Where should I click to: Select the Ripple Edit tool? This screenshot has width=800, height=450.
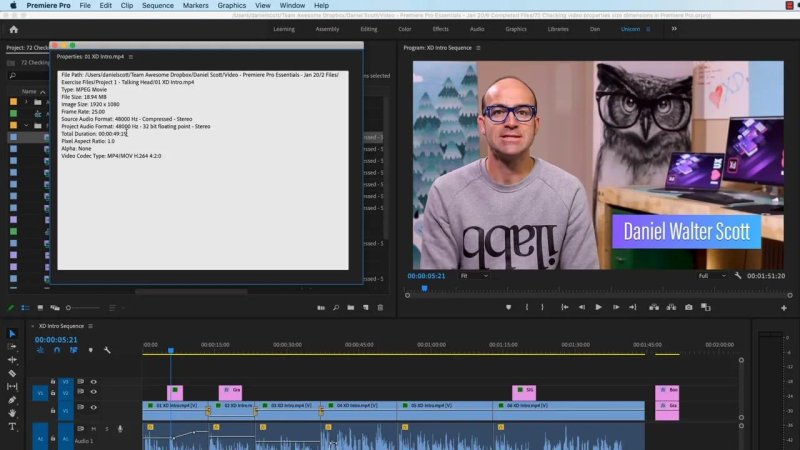click(12, 360)
